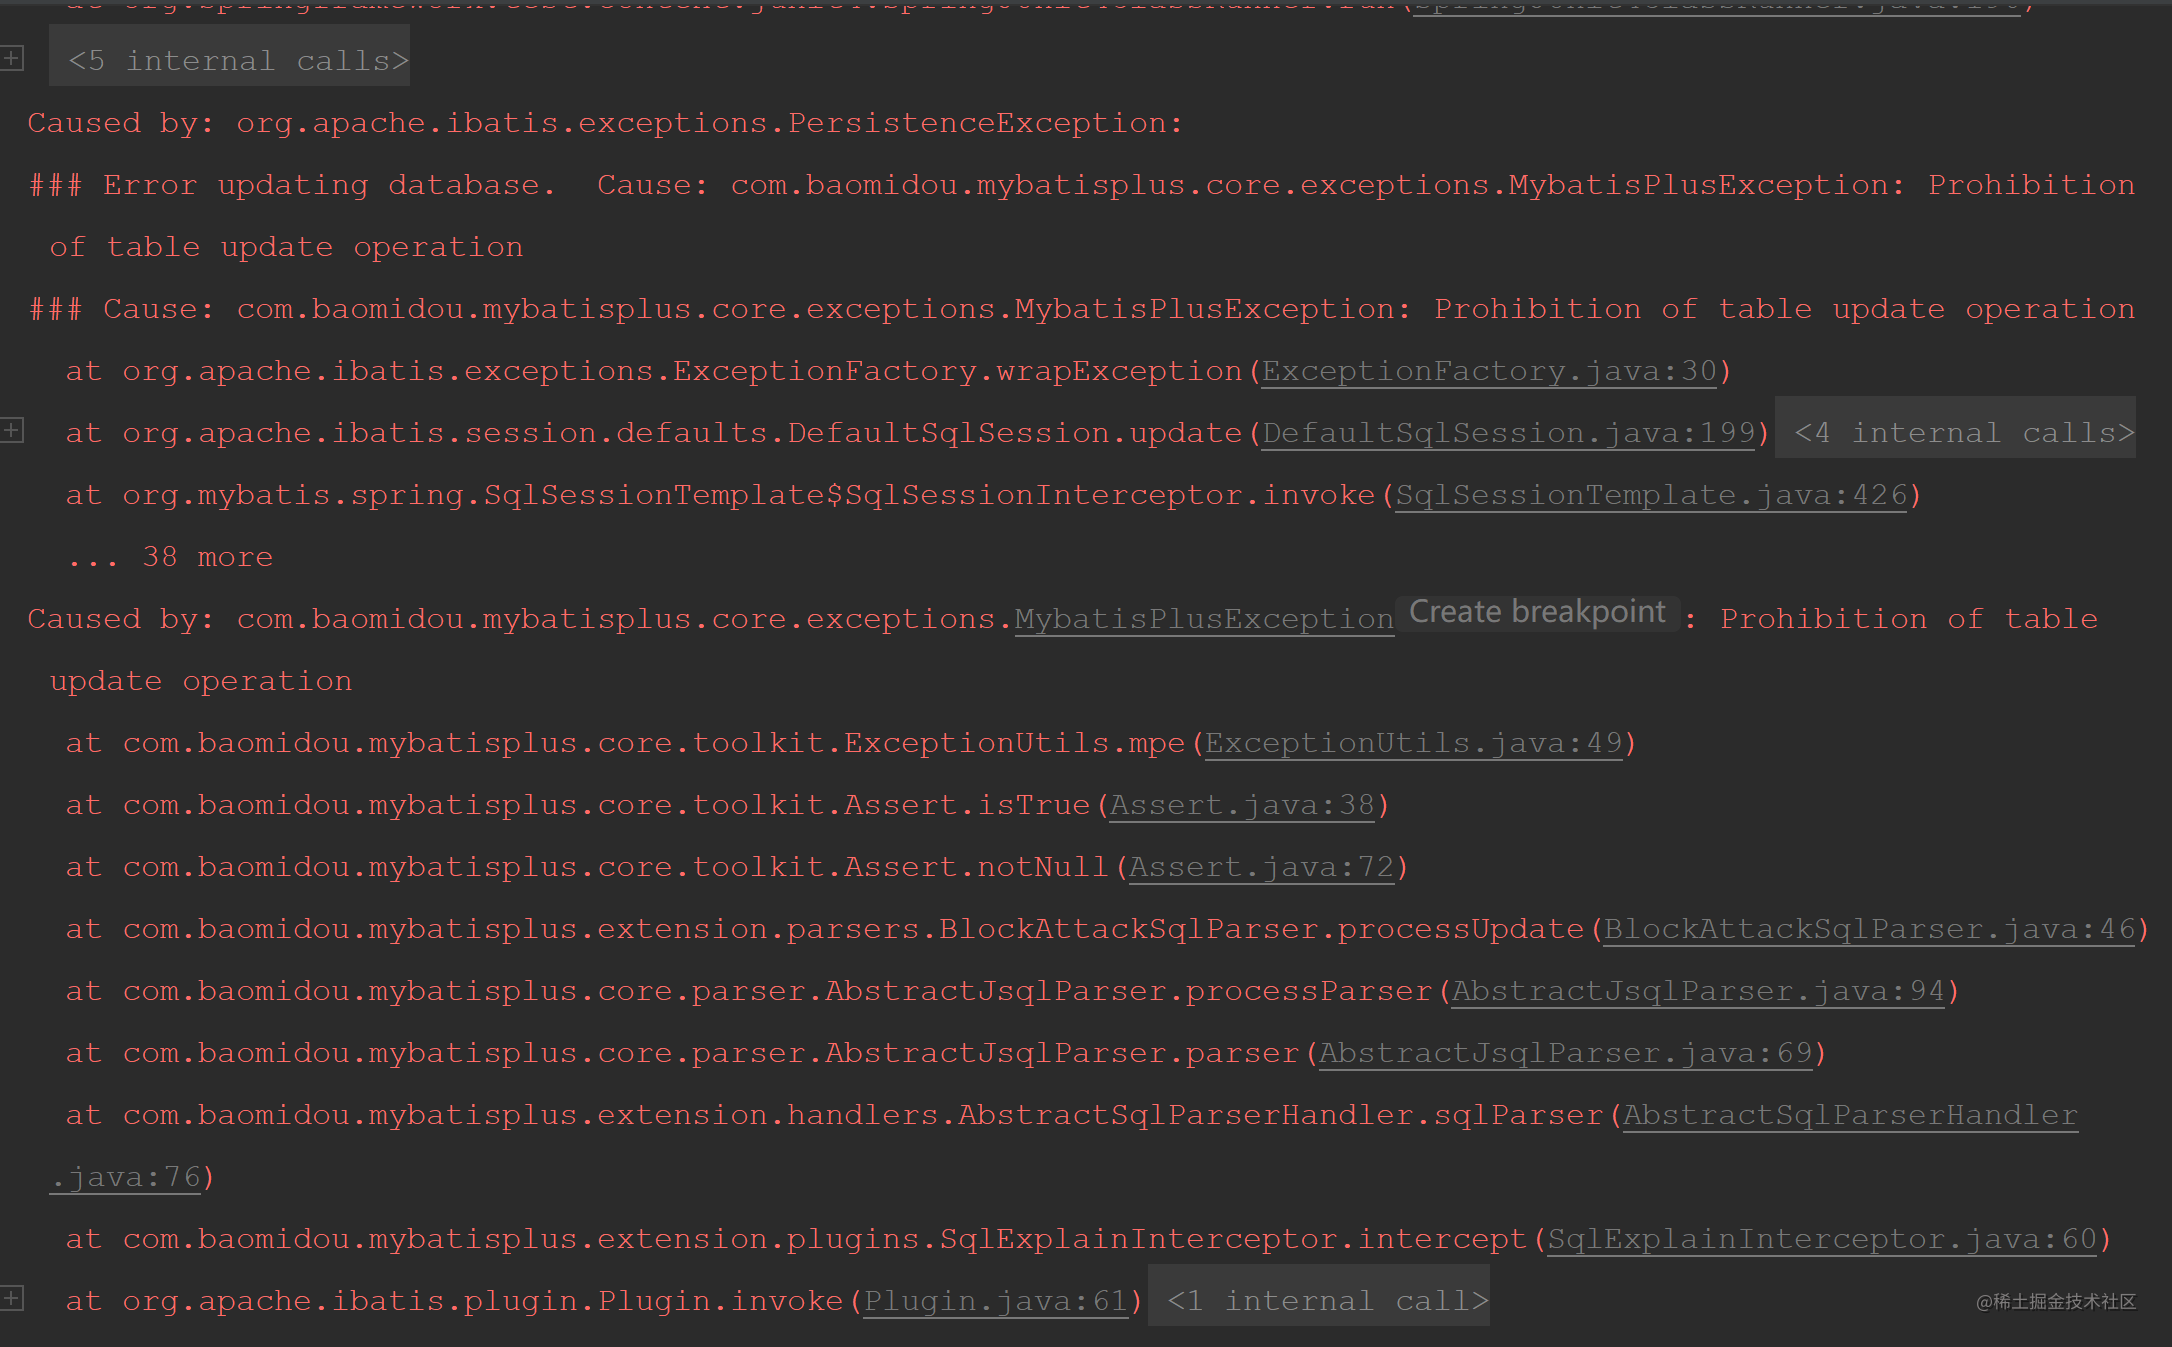The image size is (2172, 1347).
Task: Click the MybatisPlusException class link
Action: tap(1204, 619)
